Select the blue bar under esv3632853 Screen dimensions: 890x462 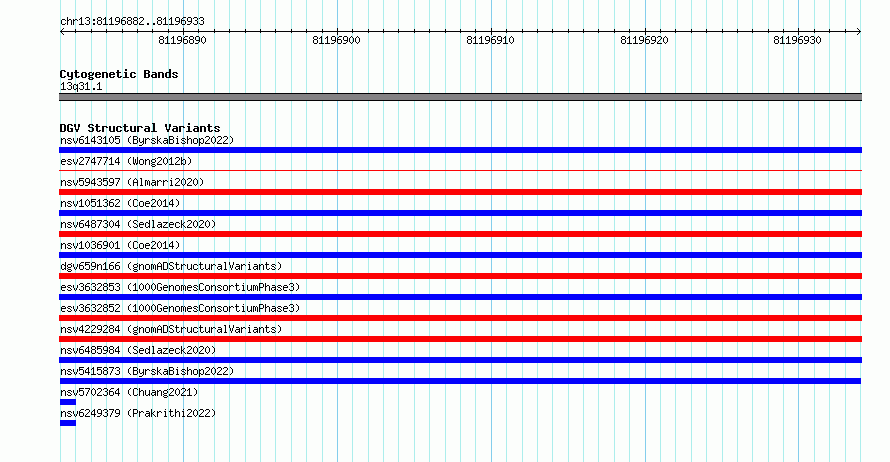pos(460,297)
